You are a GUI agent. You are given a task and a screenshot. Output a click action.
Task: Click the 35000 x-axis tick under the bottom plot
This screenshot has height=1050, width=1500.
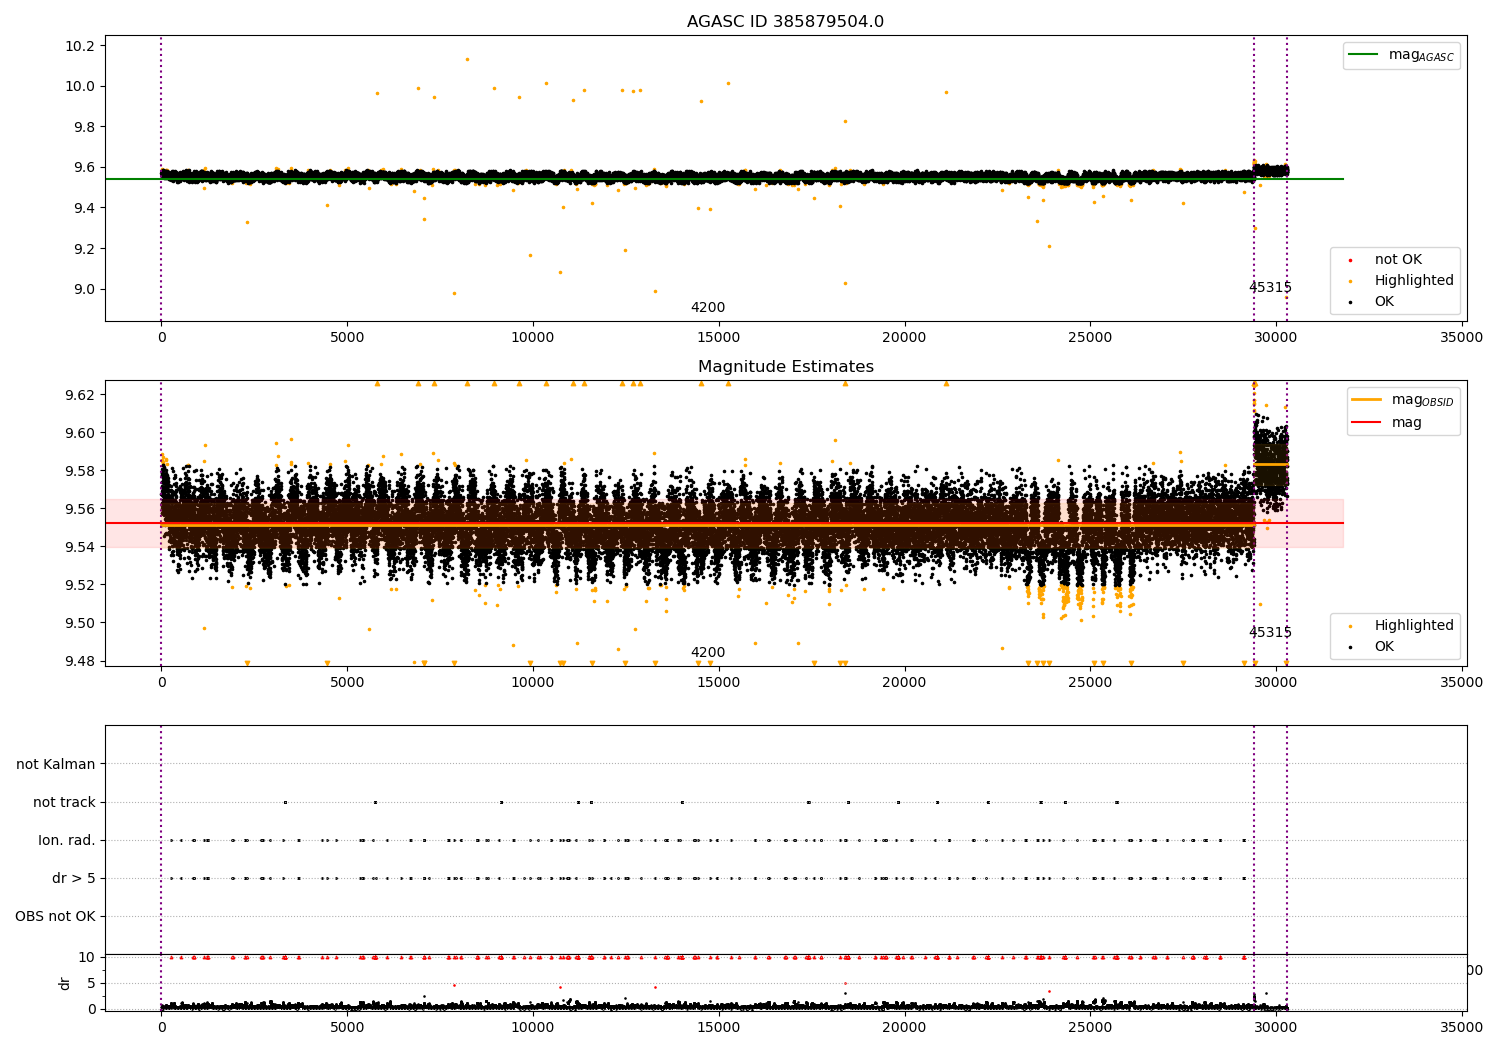click(1461, 1026)
